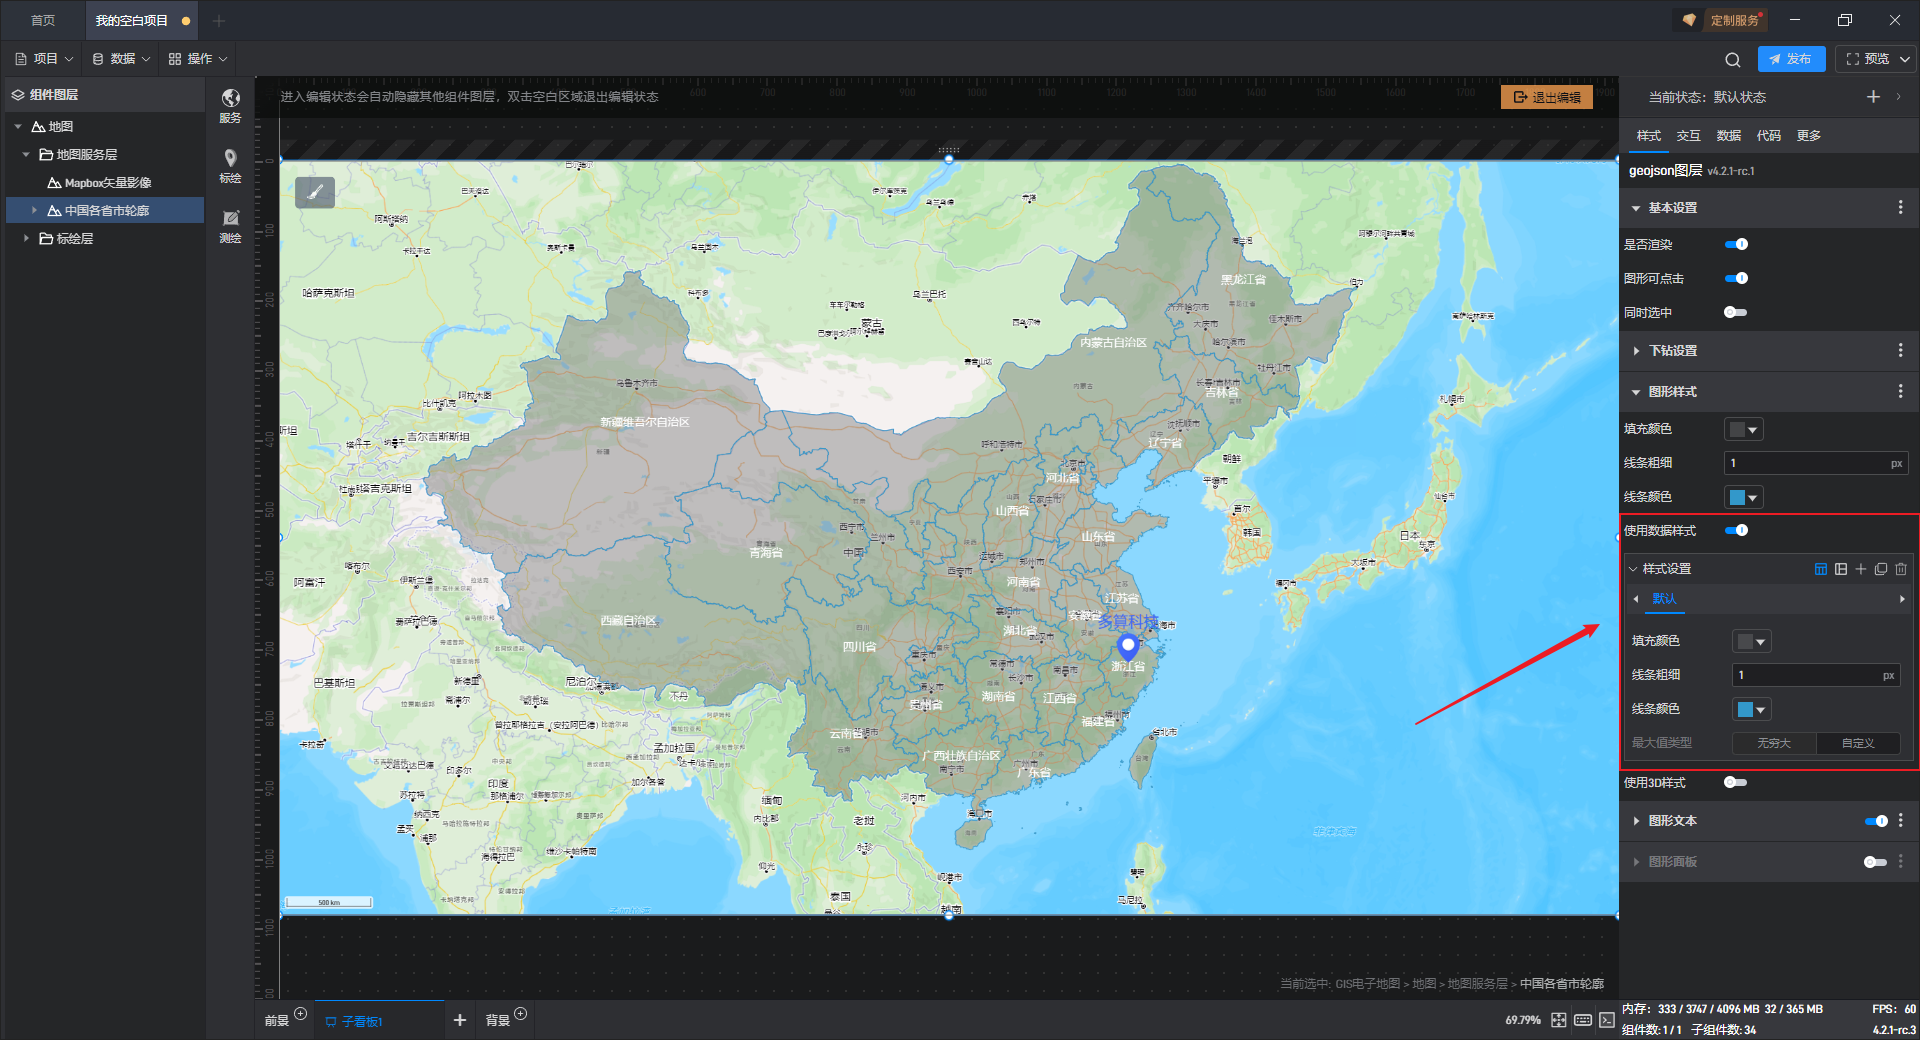The width and height of the screenshot is (1920, 1040).
Task: Expand the 下钻设置 section
Action: 1636,351
